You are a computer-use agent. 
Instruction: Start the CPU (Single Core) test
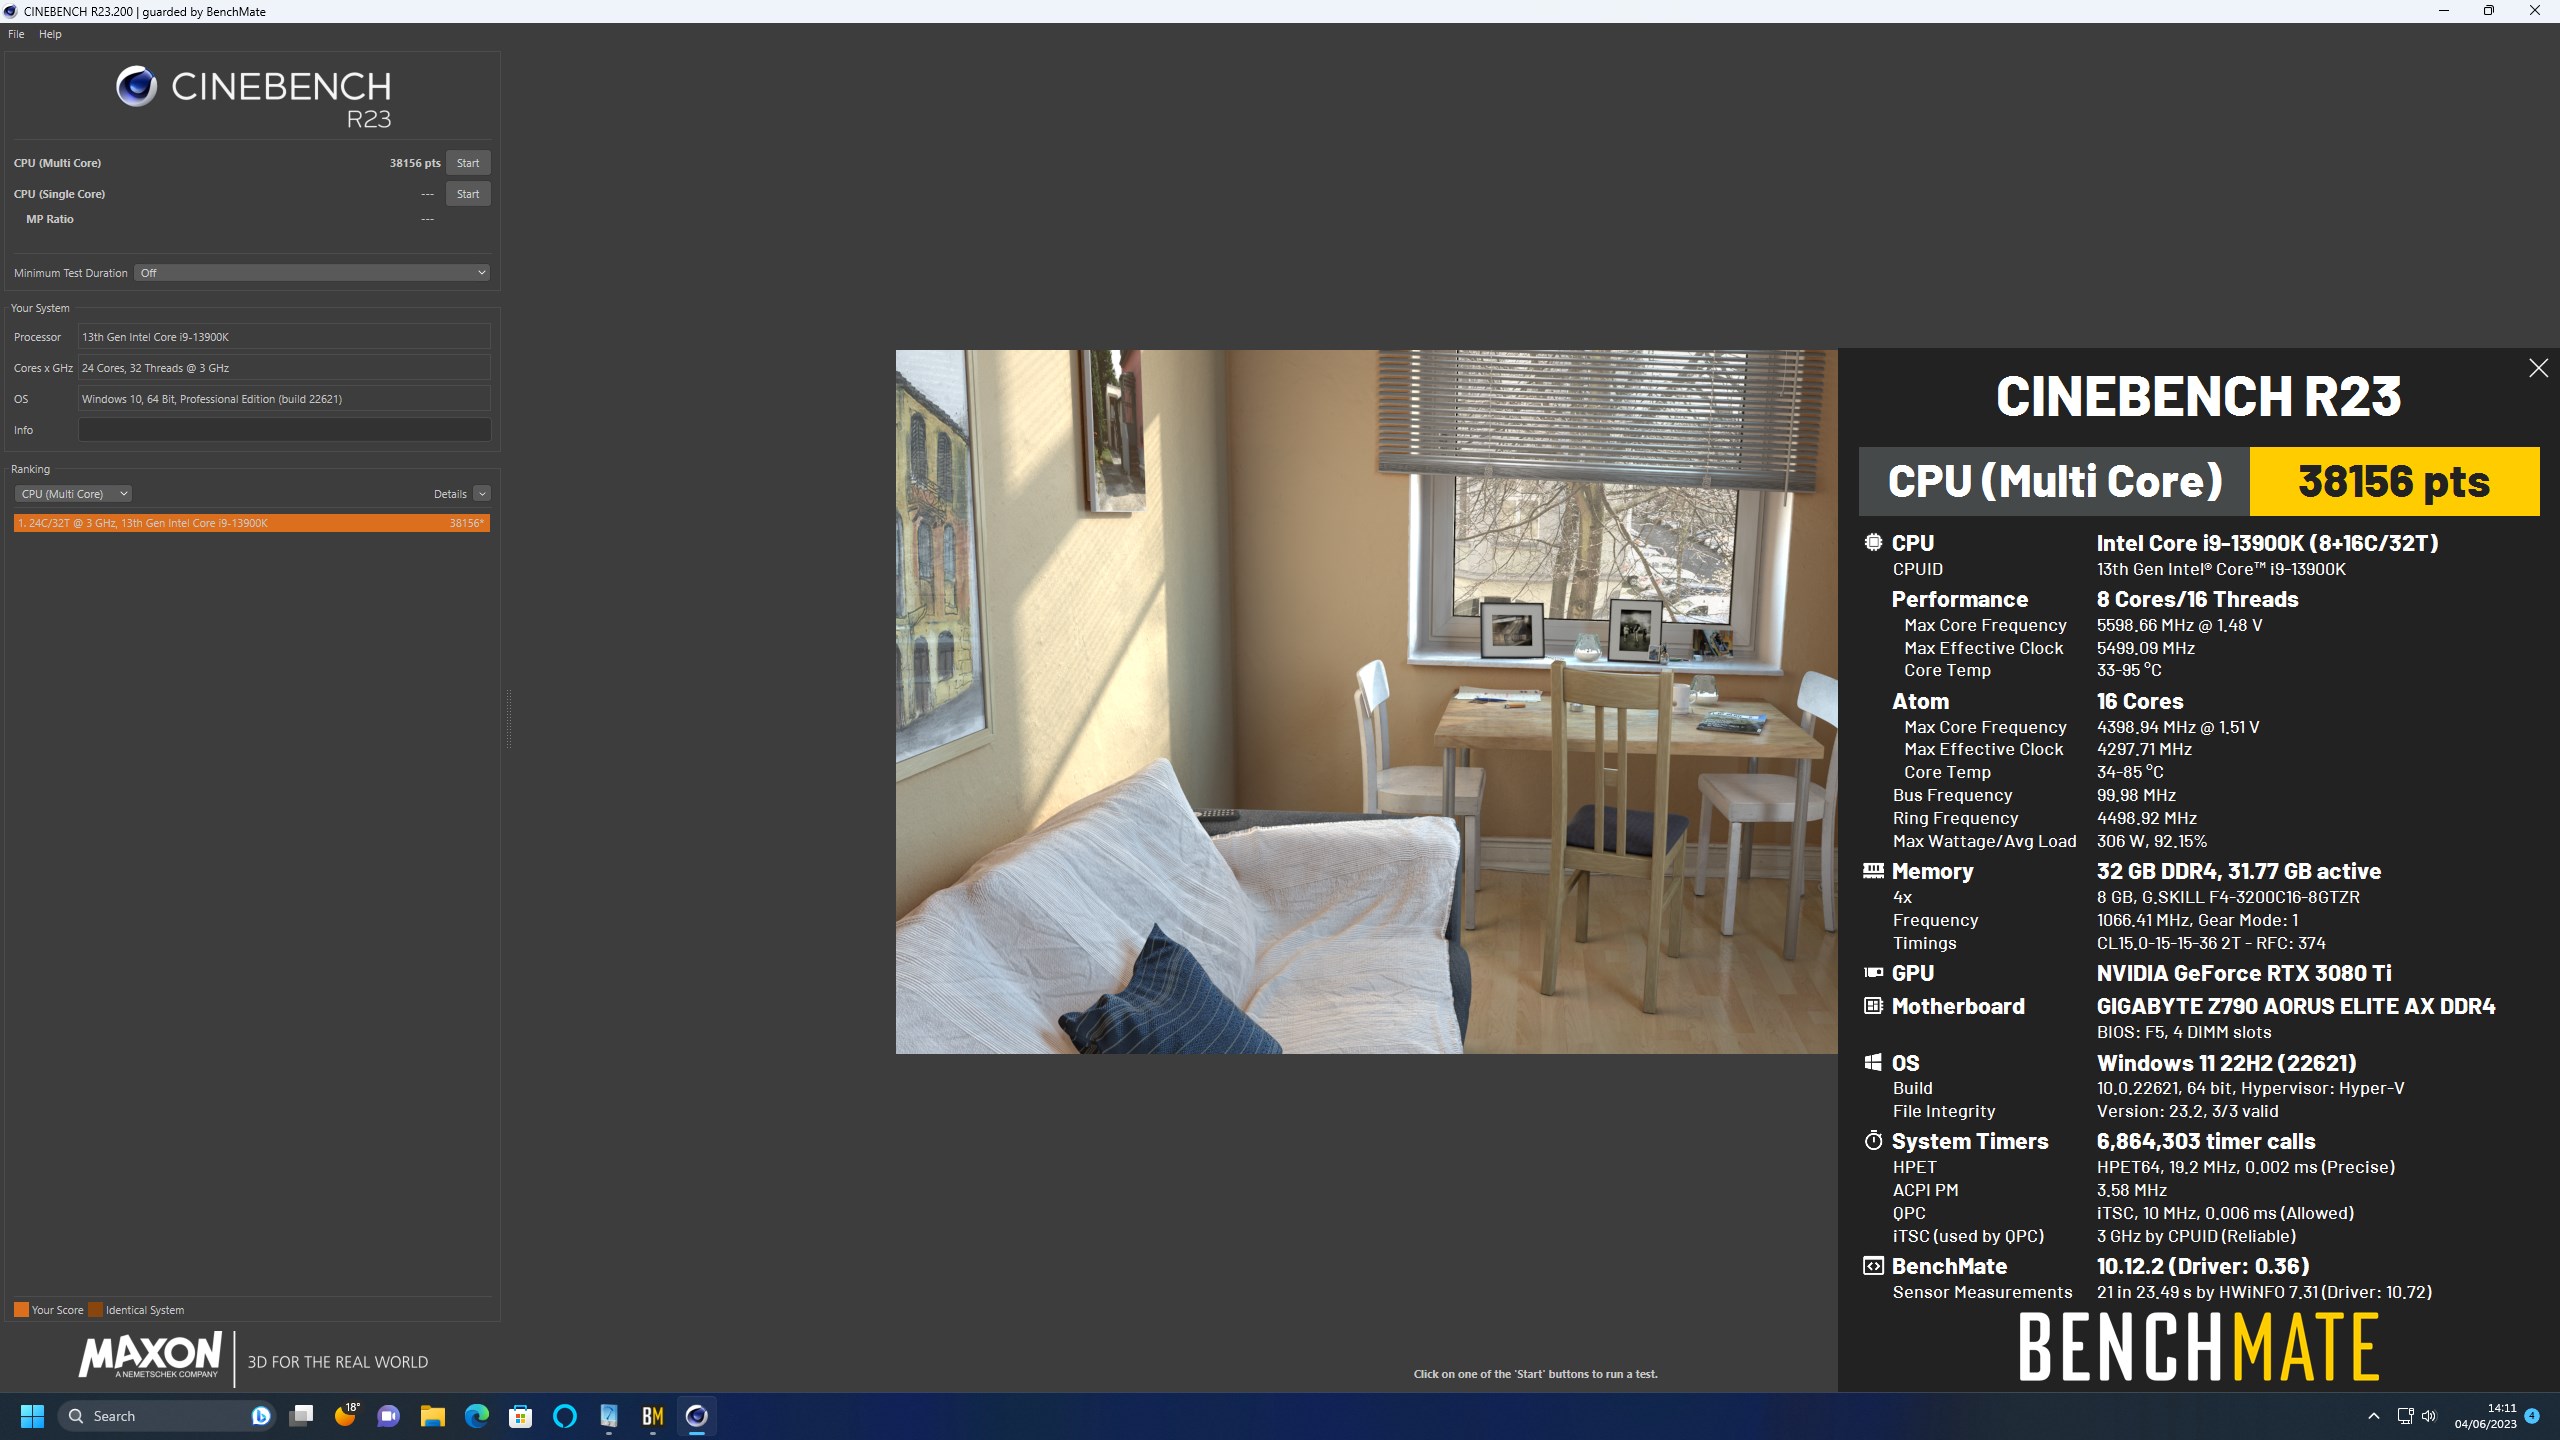pyautogui.click(x=467, y=194)
